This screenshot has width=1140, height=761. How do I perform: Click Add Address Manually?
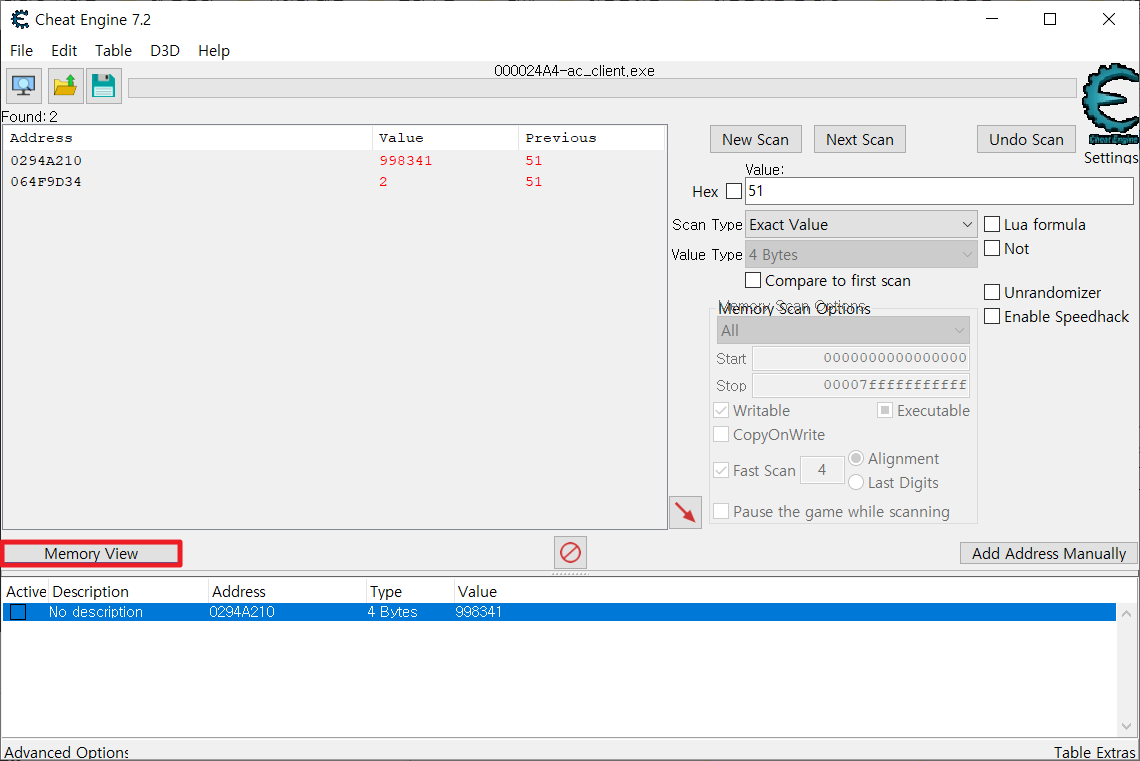[1048, 553]
